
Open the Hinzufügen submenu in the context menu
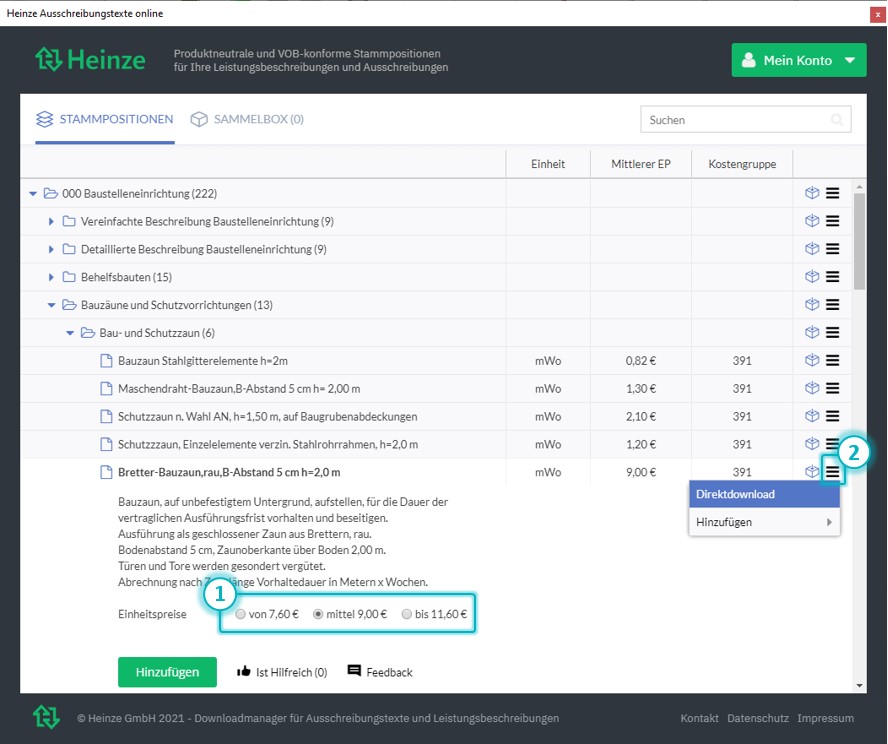coord(764,522)
